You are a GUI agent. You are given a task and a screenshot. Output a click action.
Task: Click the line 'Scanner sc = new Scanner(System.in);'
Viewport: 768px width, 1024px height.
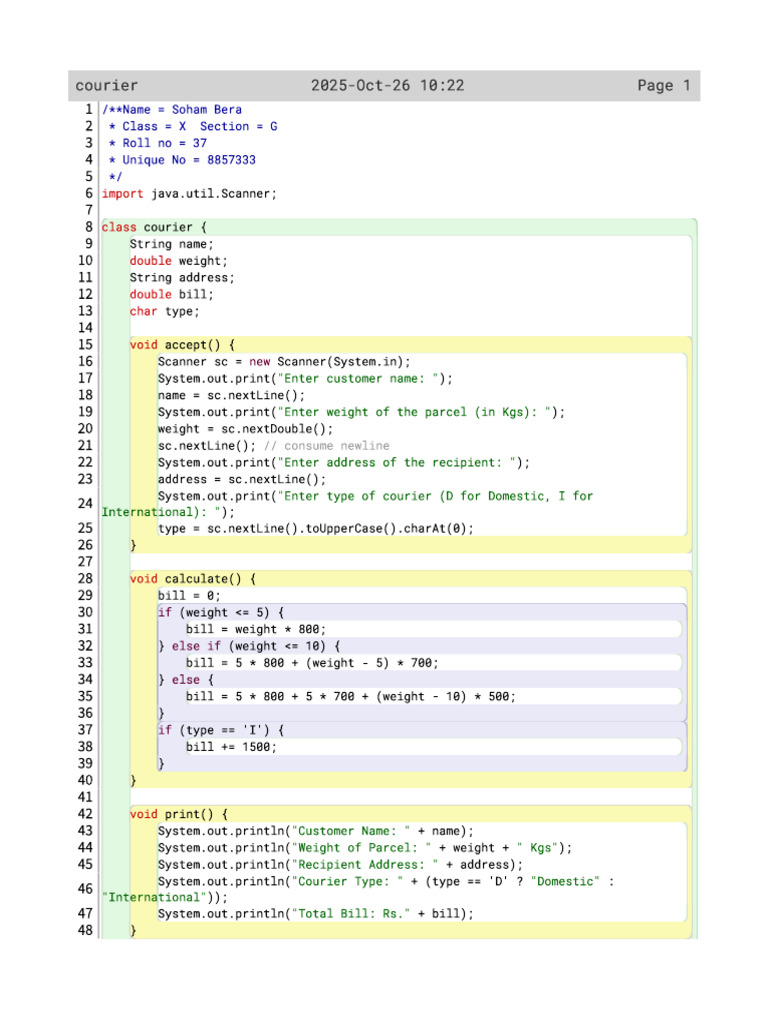[x=284, y=362]
